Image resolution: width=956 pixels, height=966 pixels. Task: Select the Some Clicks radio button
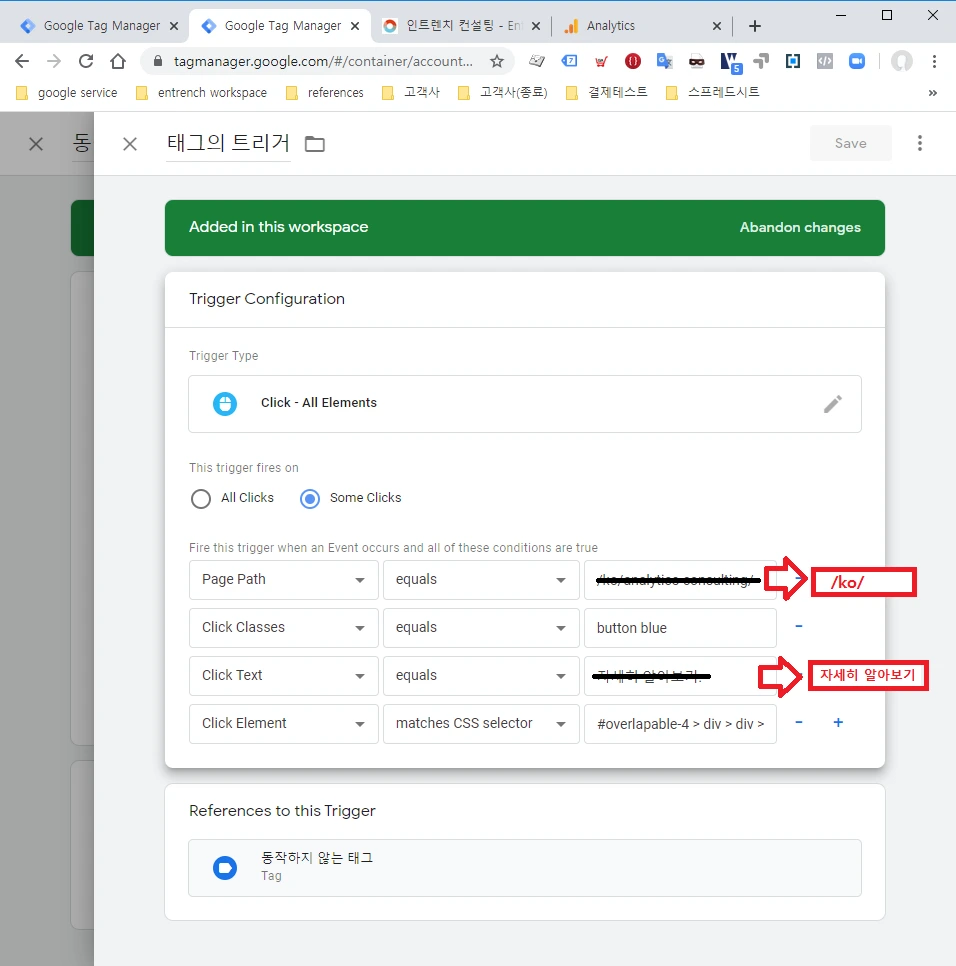pos(310,498)
